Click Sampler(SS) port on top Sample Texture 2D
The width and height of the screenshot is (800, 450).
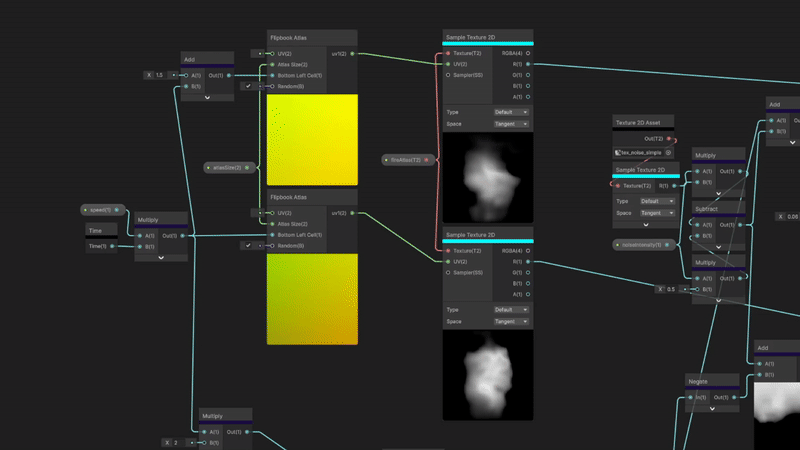tap(447, 75)
